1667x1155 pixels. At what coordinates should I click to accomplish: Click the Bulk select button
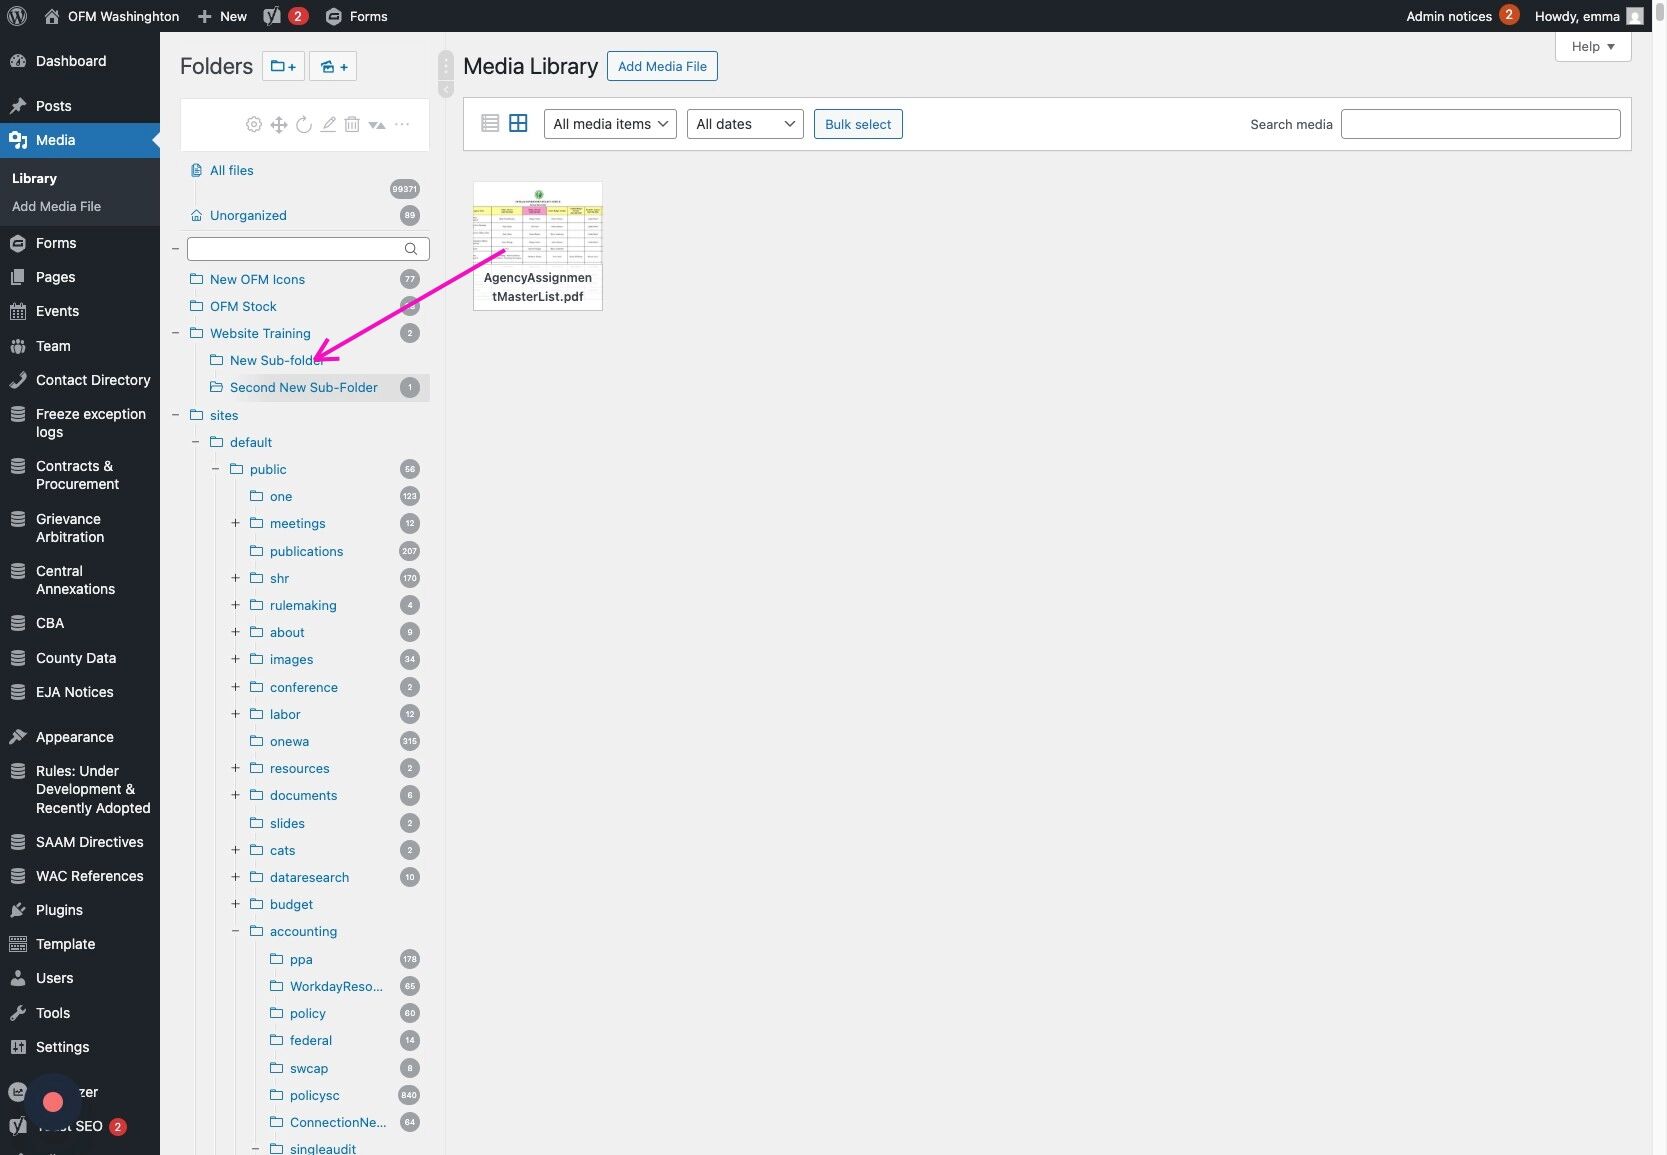click(x=858, y=124)
